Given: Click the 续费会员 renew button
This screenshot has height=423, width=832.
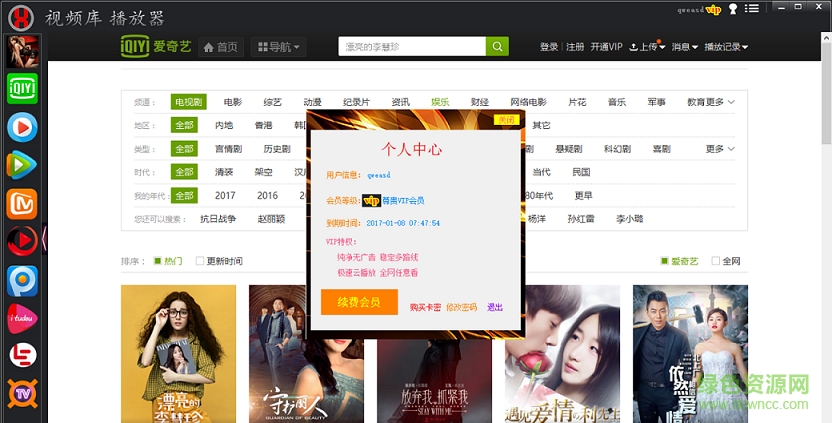Looking at the screenshot, I should [x=359, y=302].
